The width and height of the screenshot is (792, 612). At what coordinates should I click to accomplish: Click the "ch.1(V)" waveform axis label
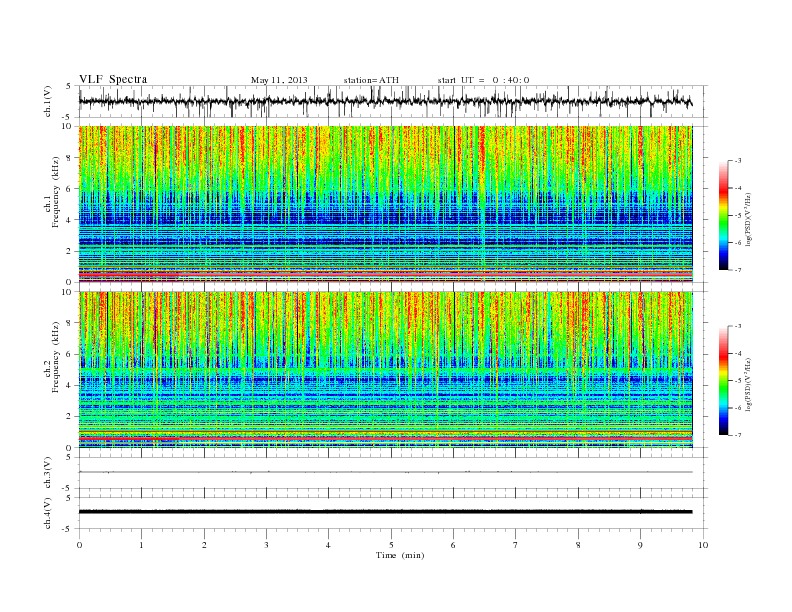coord(48,101)
